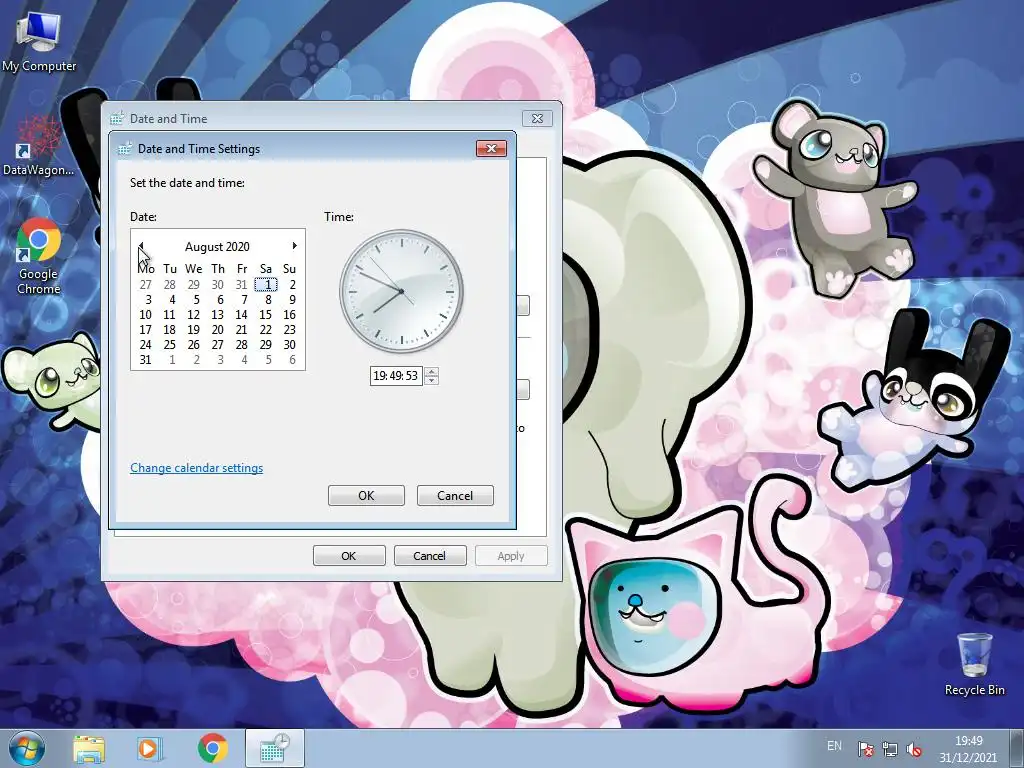Open the EN language indicator
This screenshot has width=1024, height=768.
[834, 746]
